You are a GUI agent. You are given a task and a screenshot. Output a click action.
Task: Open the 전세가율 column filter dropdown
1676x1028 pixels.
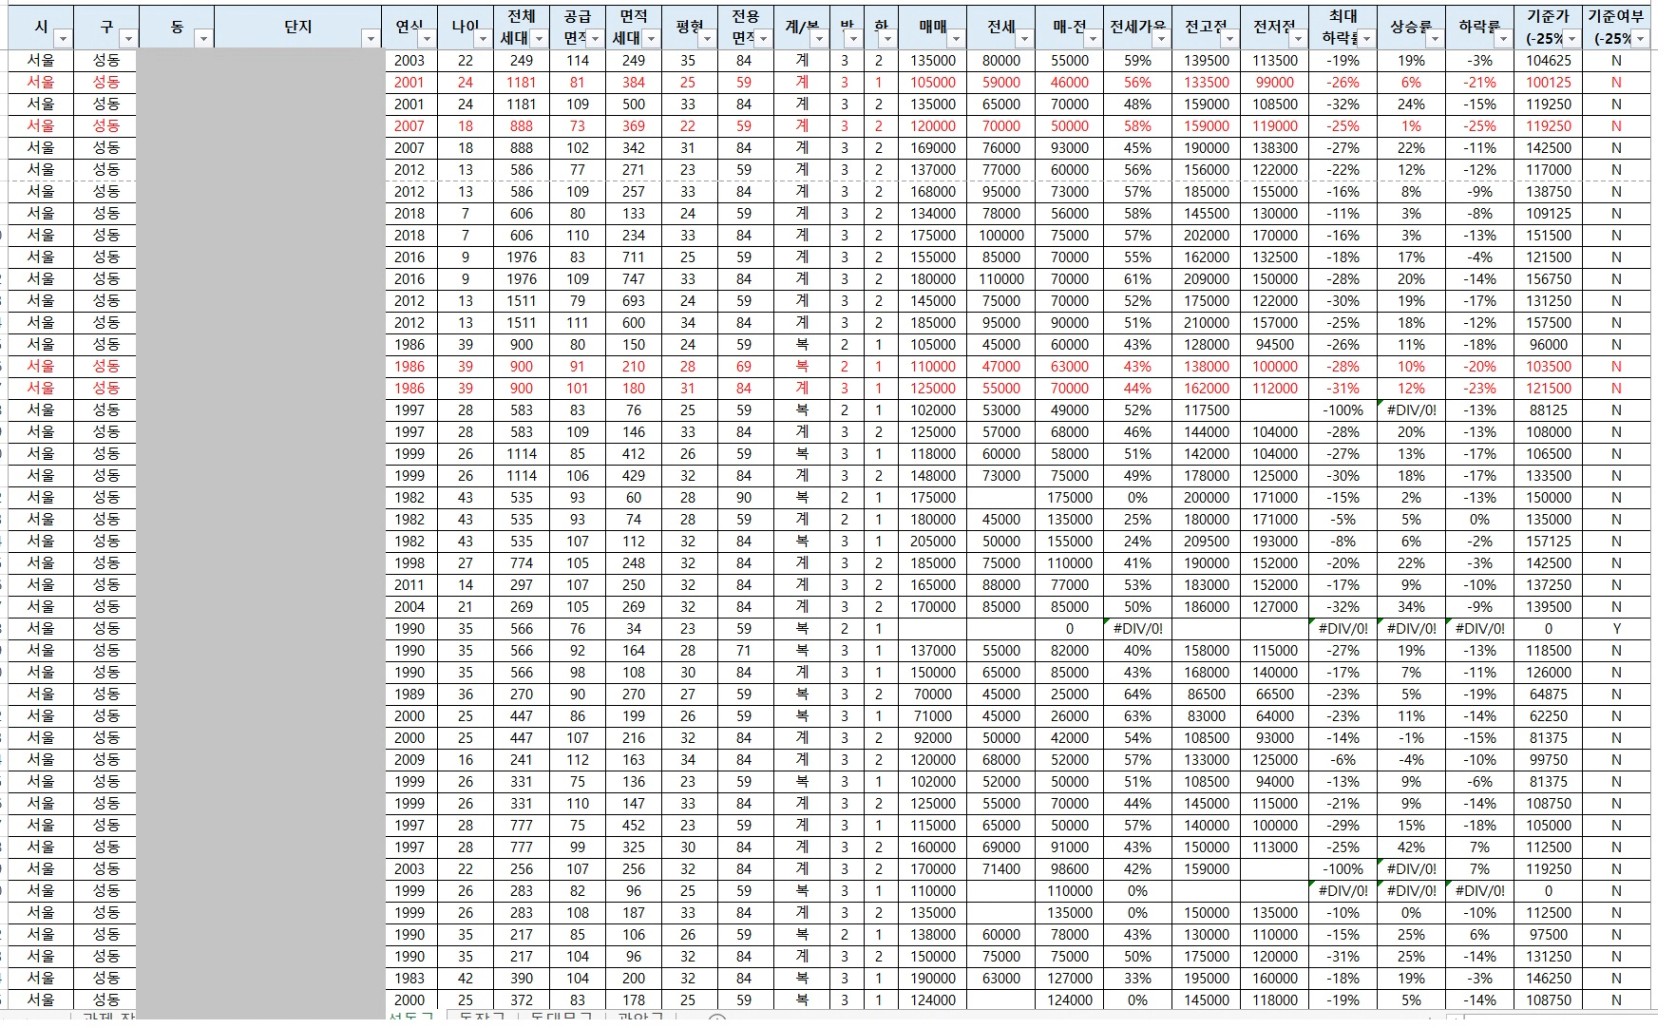(1161, 39)
